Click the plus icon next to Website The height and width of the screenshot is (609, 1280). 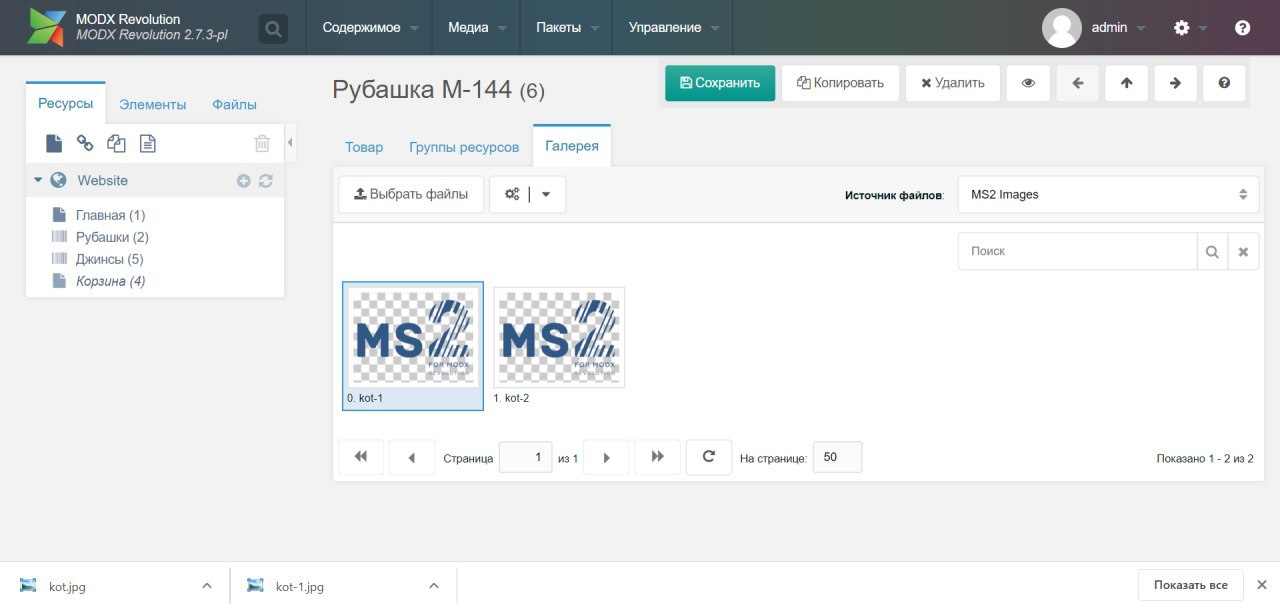(243, 181)
